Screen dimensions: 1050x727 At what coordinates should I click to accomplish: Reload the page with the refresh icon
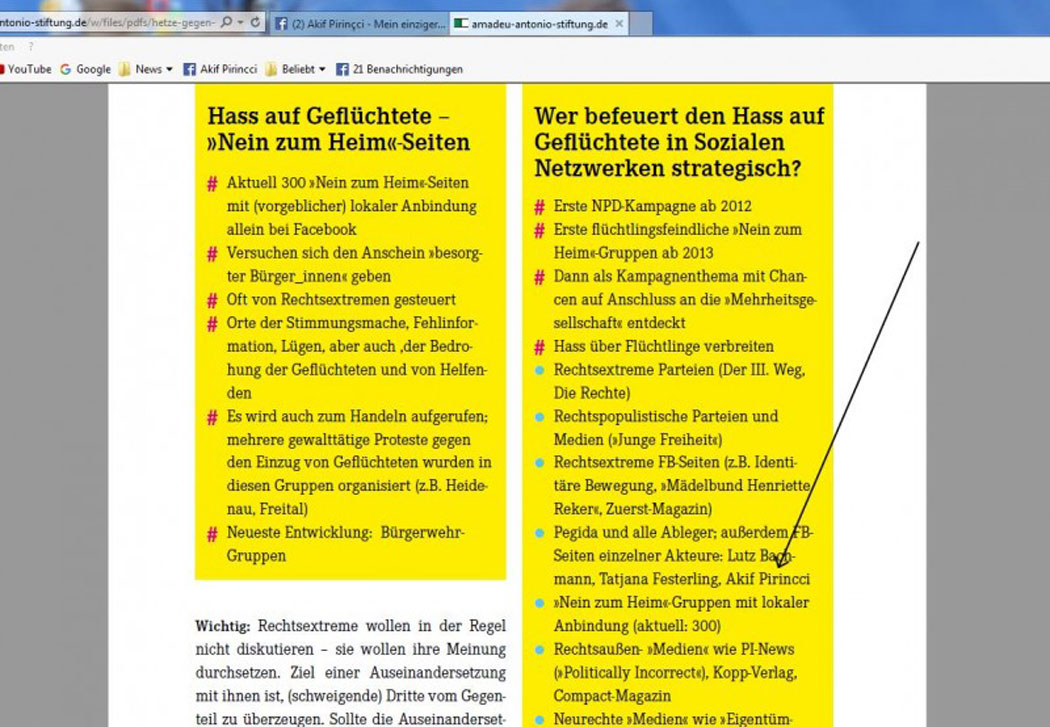255,22
